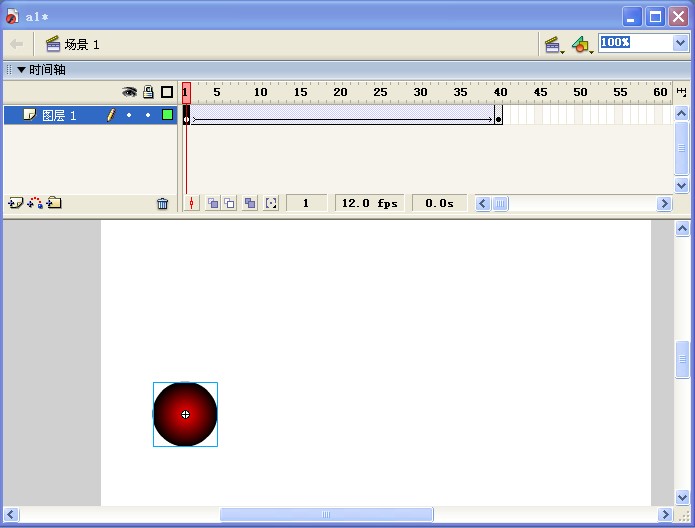Viewport: 695px width, 528px height.
Task: Click timeline vertical scroll down arrow
Action: click(681, 185)
